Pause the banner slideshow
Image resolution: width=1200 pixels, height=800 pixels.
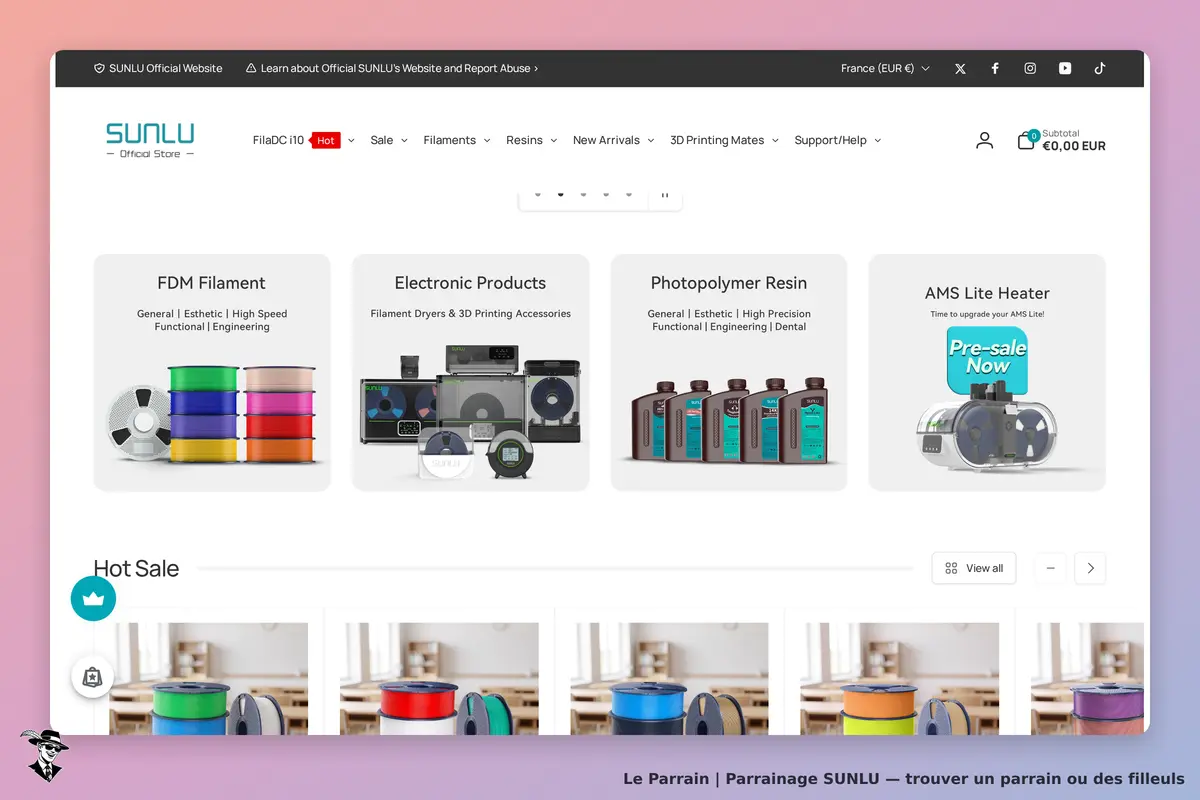665,194
